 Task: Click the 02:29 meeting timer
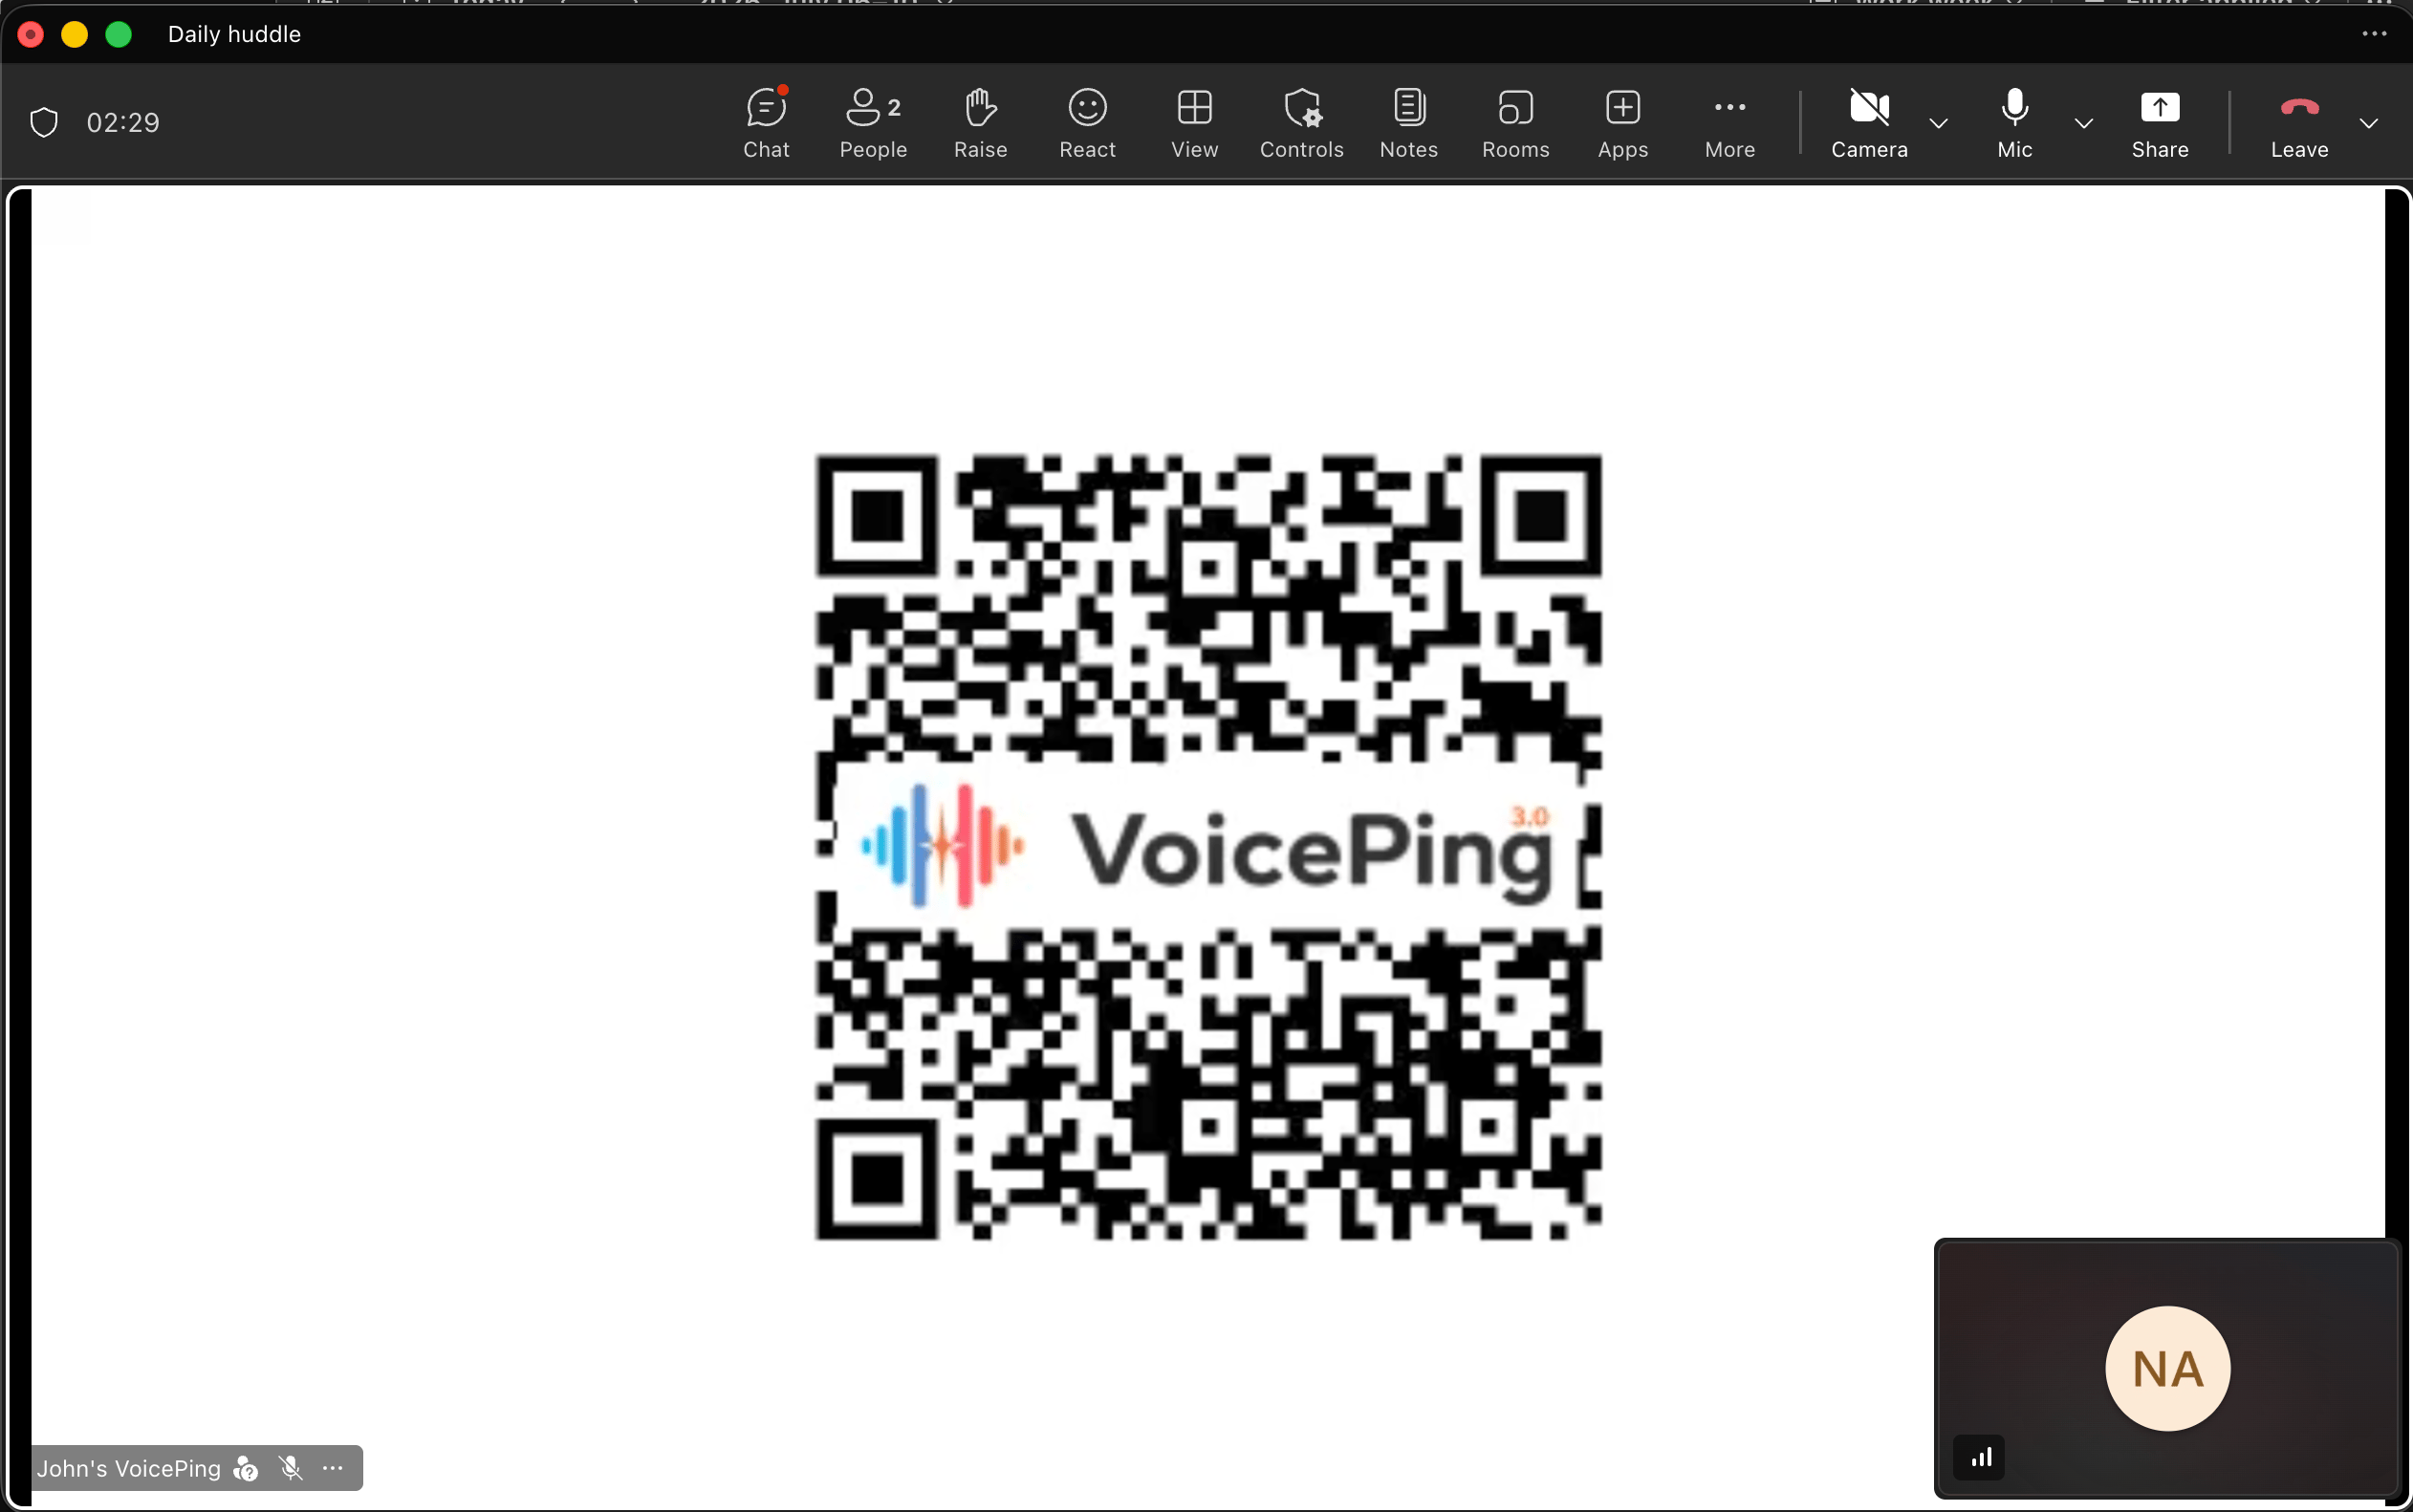point(123,122)
